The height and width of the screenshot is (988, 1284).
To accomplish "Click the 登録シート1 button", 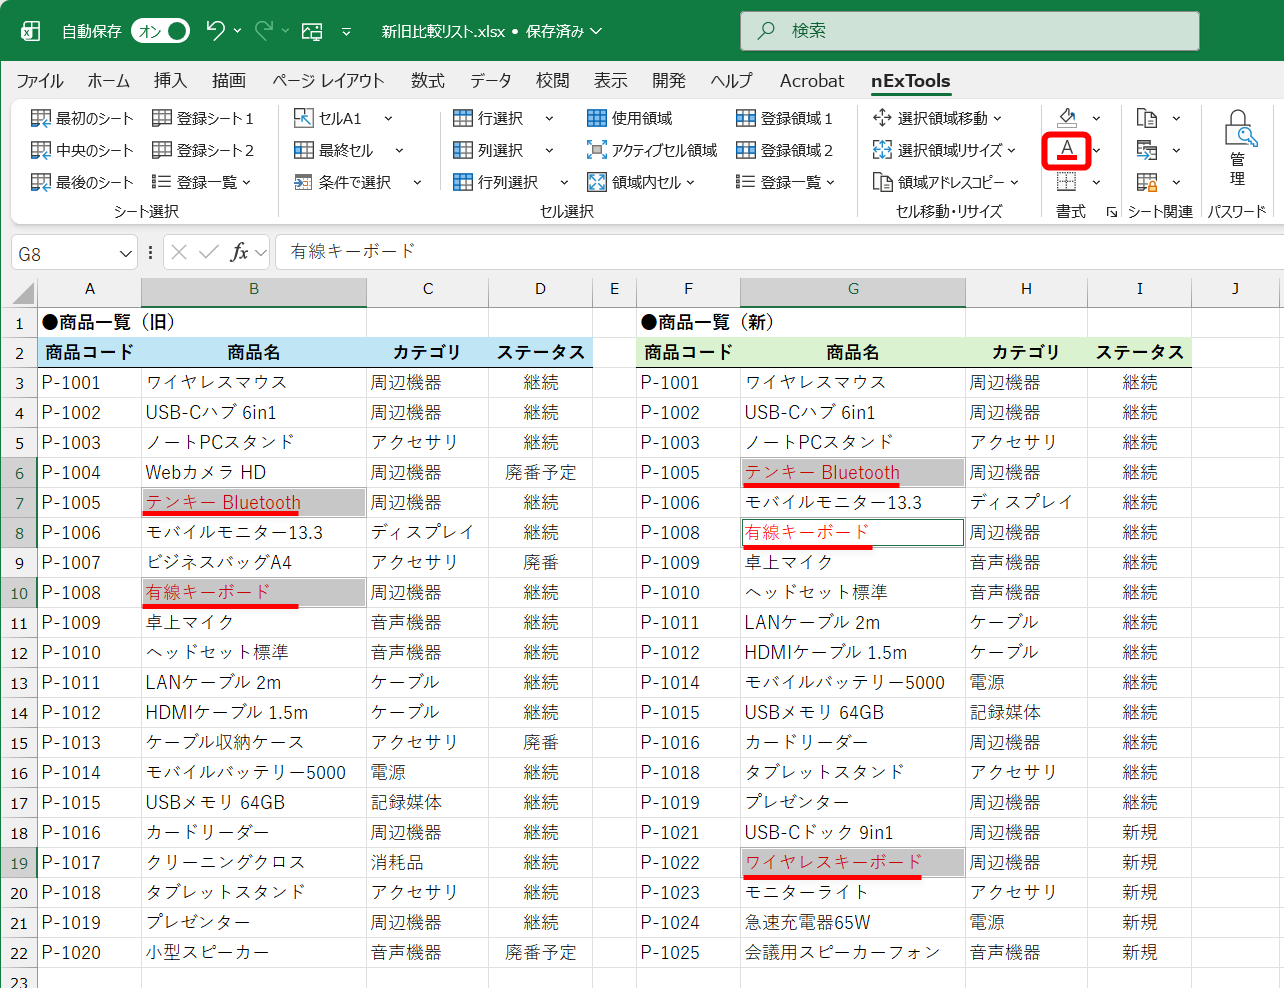I will coord(203,118).
